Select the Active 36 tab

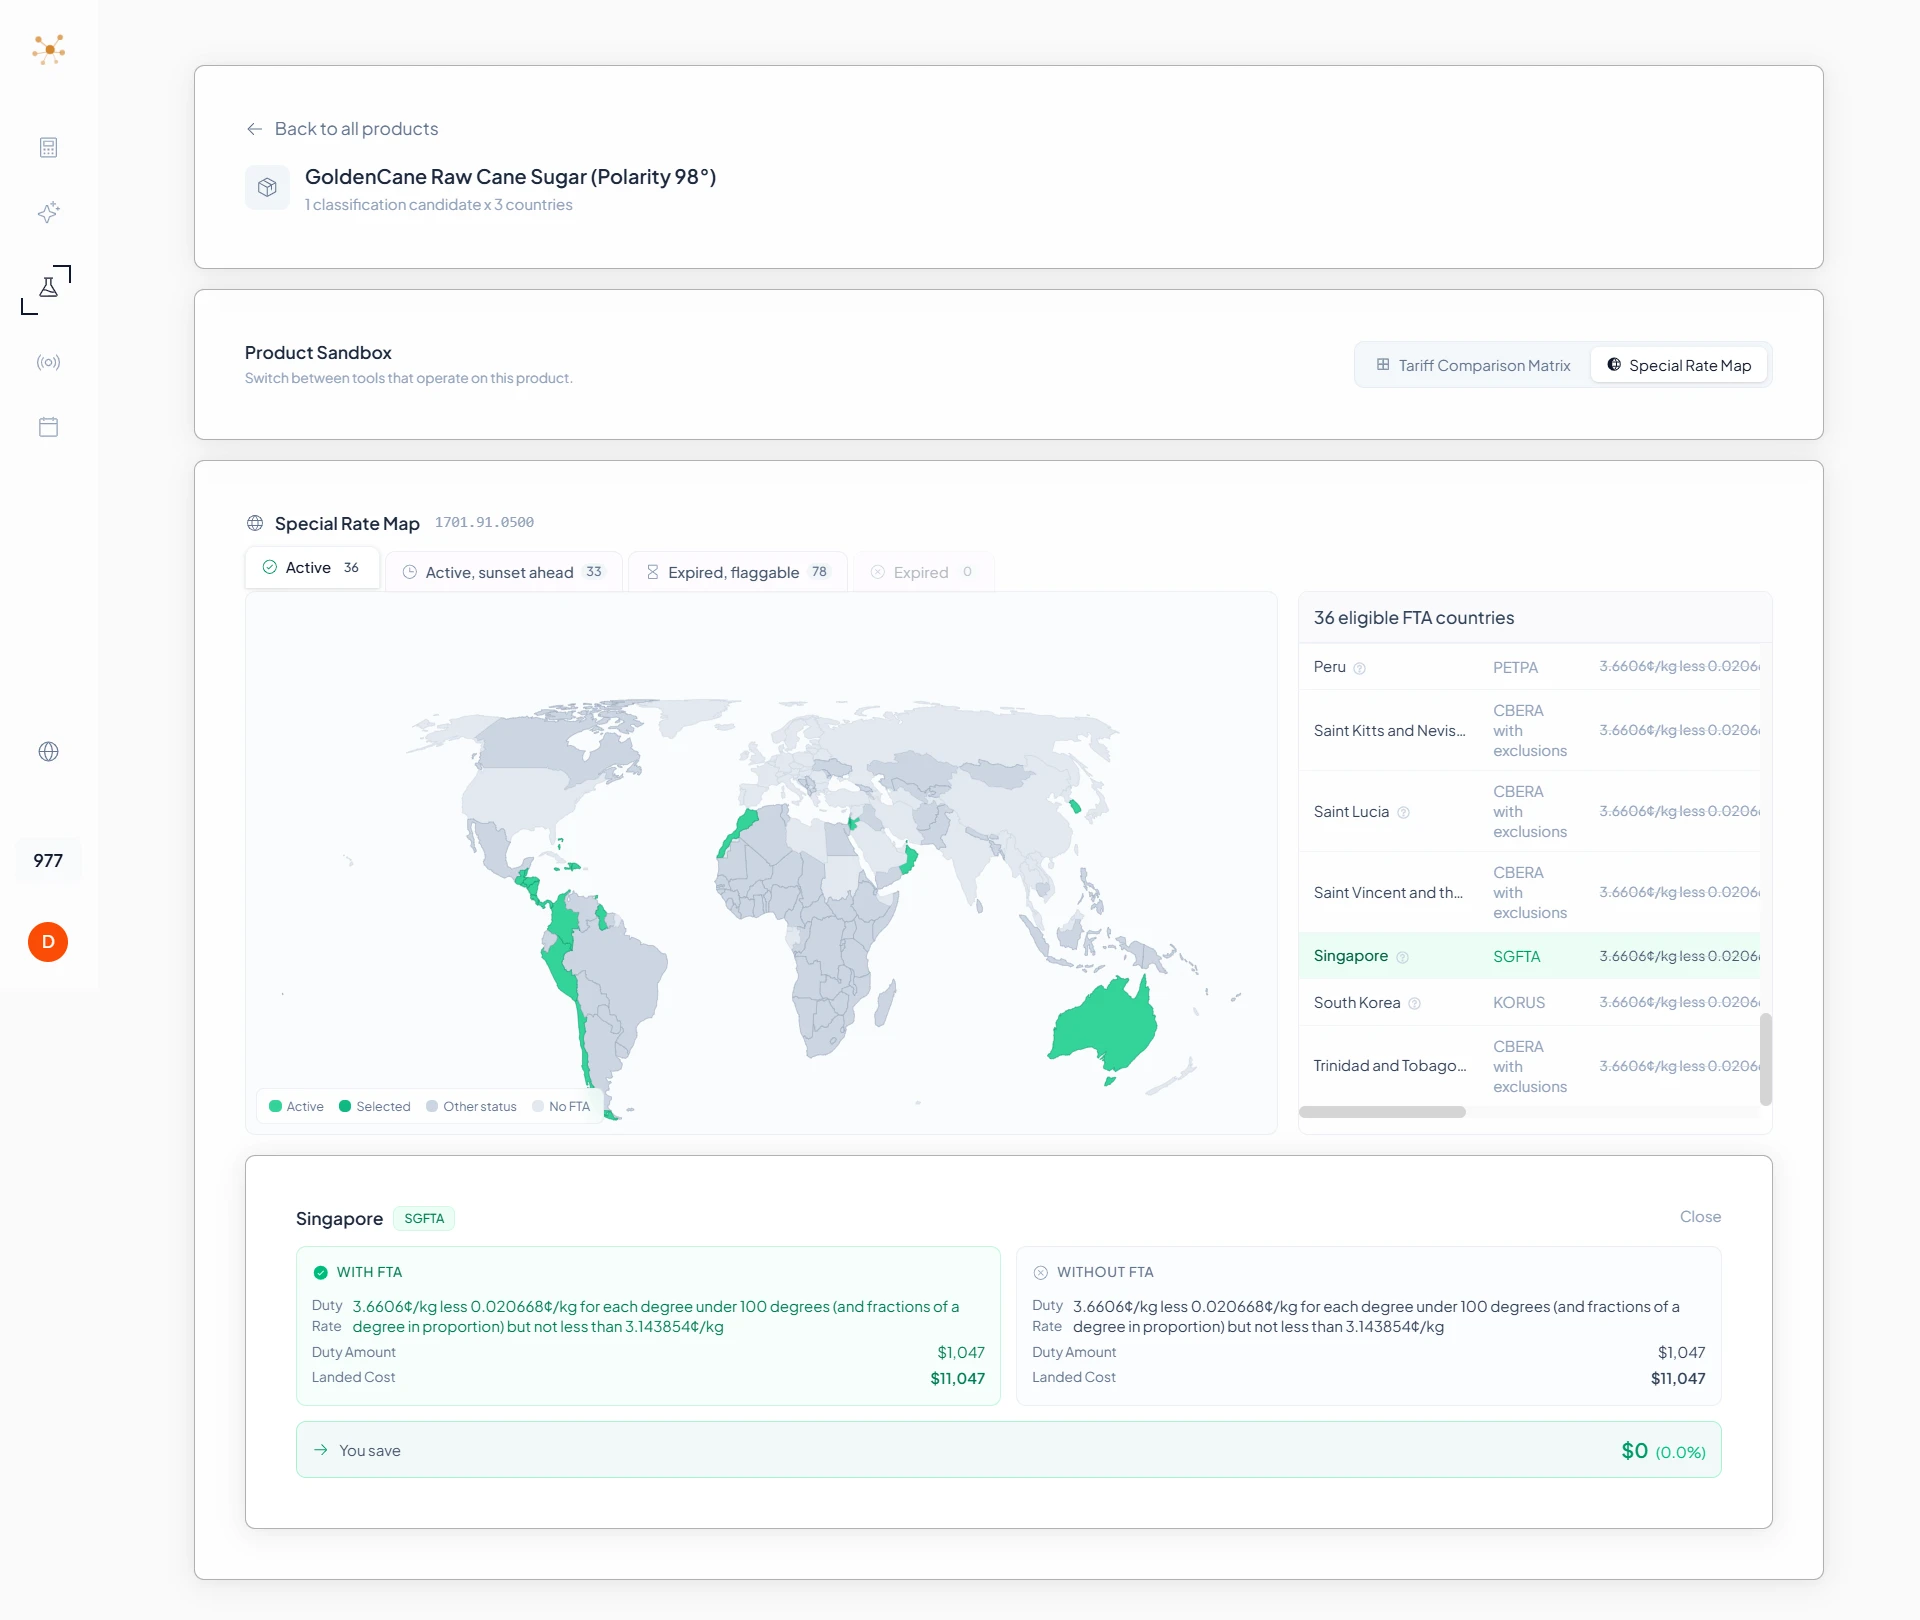312,568
